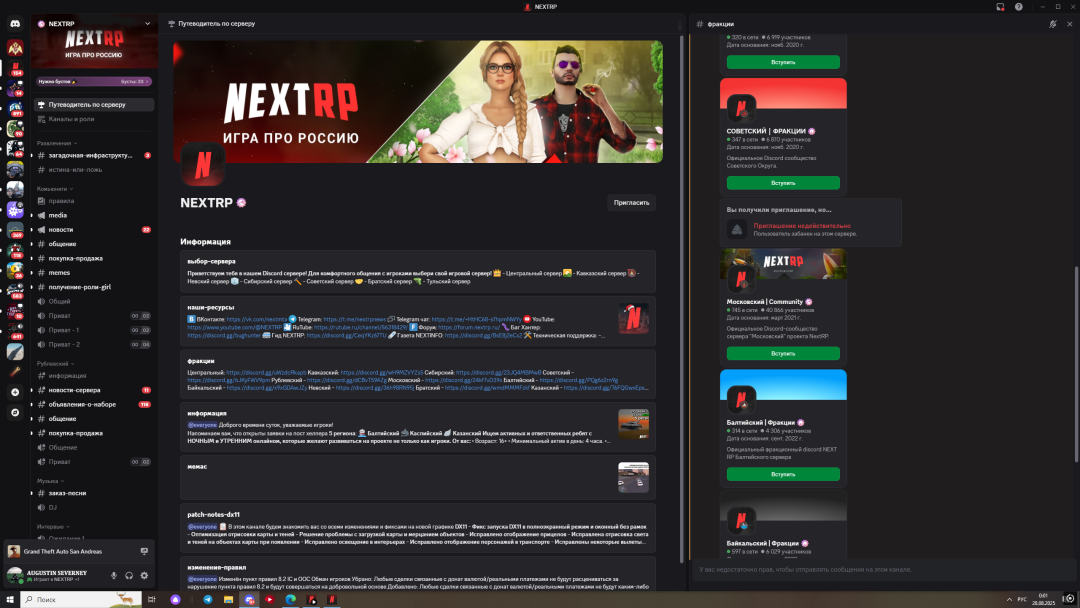Click the фракции panel vertical scrollbar
The width and height of the screenshot is (1080, 608).
(x=1077, y=365)
